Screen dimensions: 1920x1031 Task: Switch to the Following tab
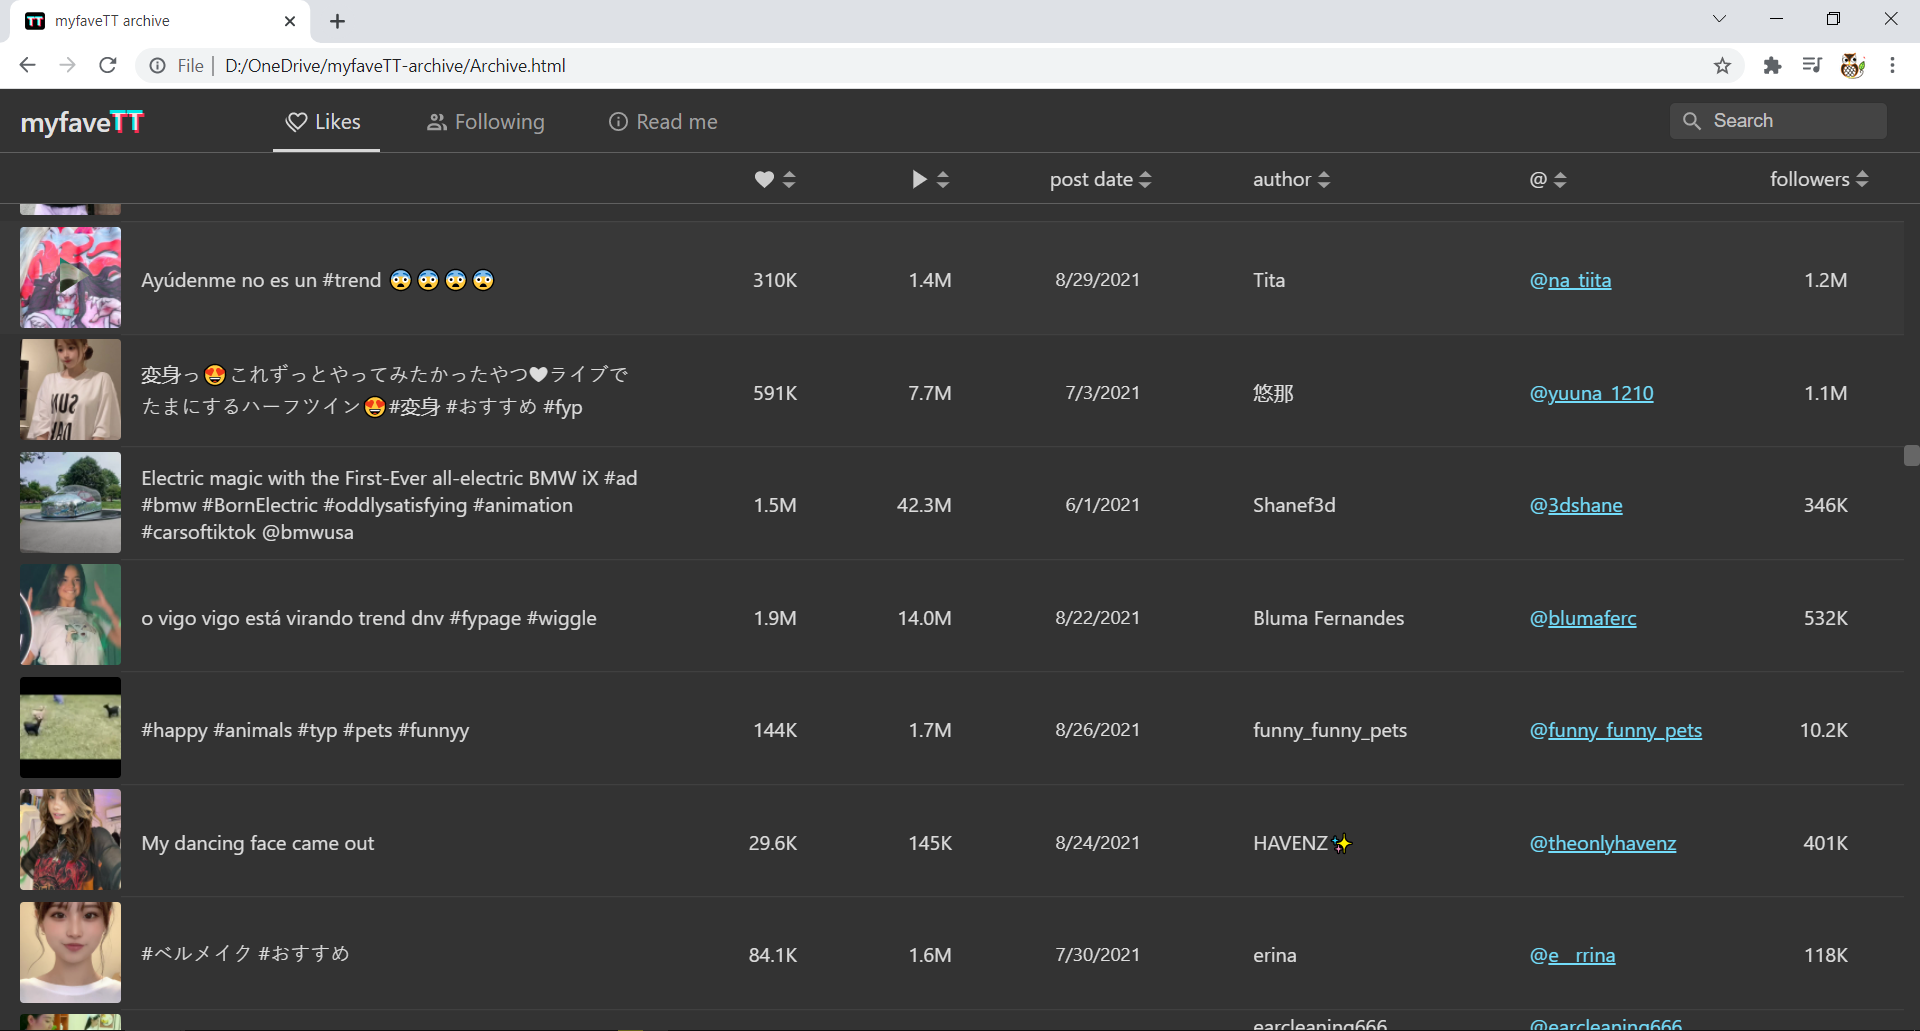pyautogui.click(x=486, y=122)
